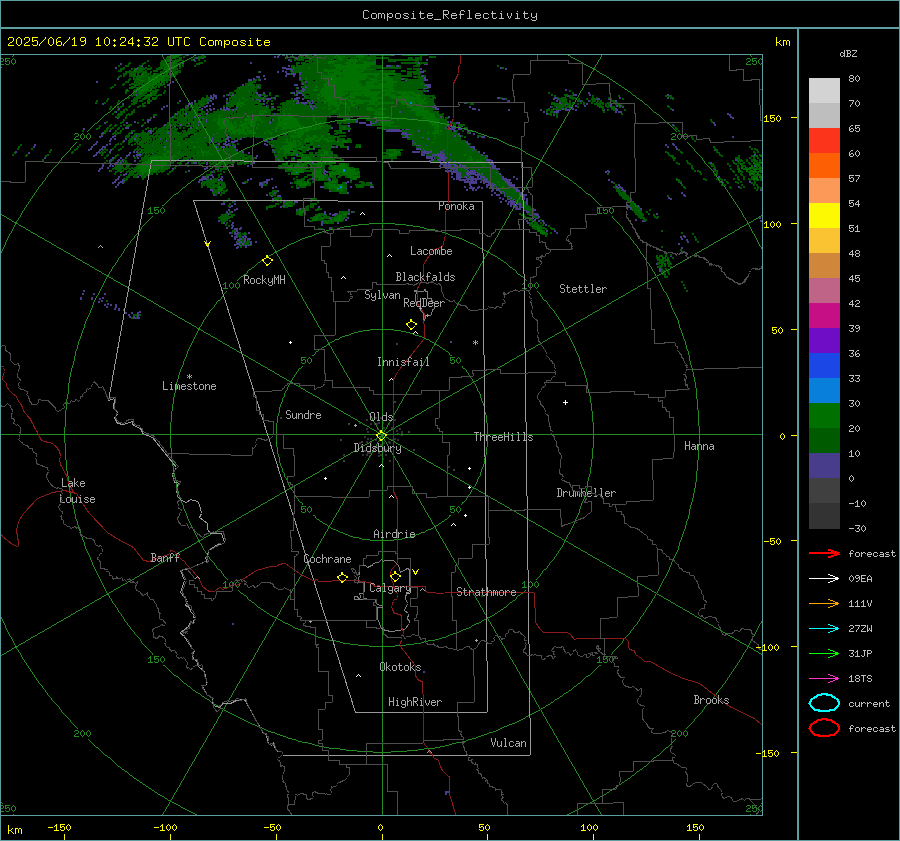Click the yellow diamond marker near RedDeer
This screenshot has width=900, height=841.
(x=411, y=325)
